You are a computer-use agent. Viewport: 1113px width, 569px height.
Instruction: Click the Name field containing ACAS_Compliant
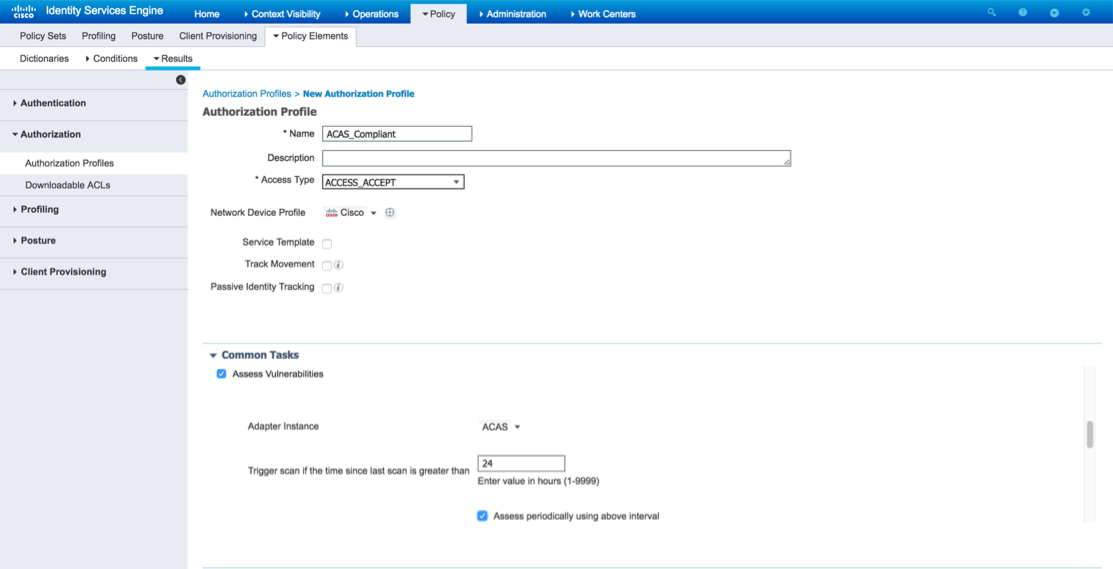tap(397, 134)
